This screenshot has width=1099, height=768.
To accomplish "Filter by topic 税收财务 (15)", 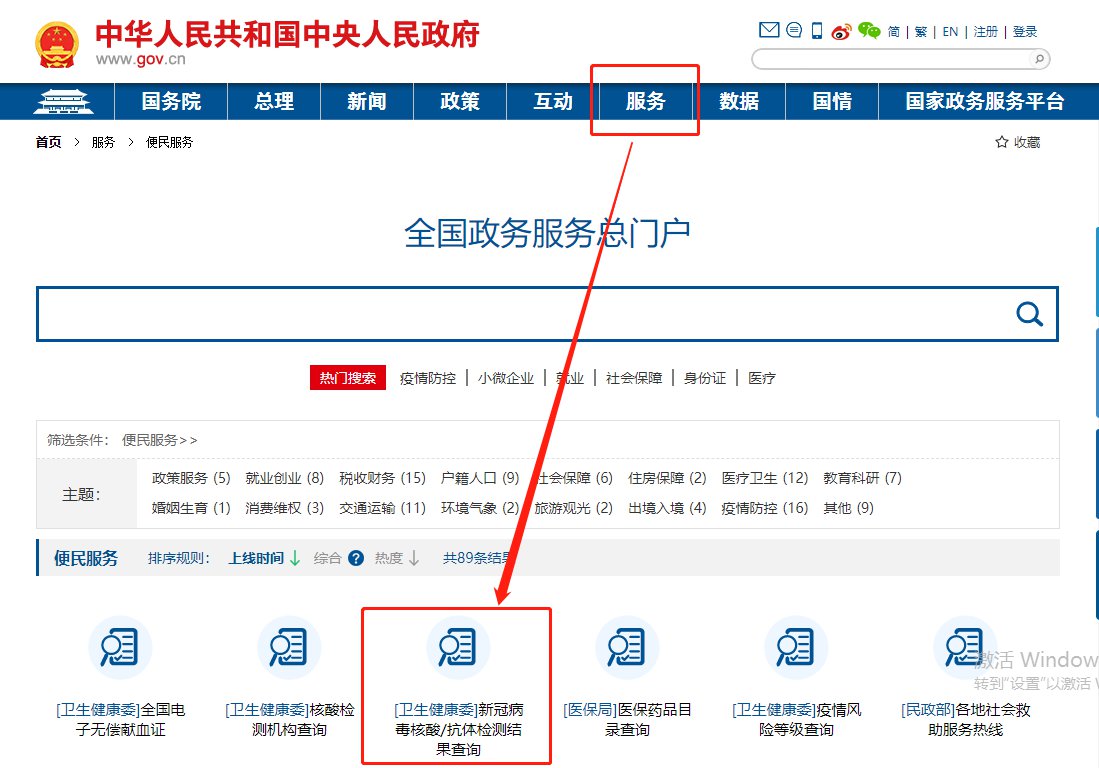I will click(383, 478).
